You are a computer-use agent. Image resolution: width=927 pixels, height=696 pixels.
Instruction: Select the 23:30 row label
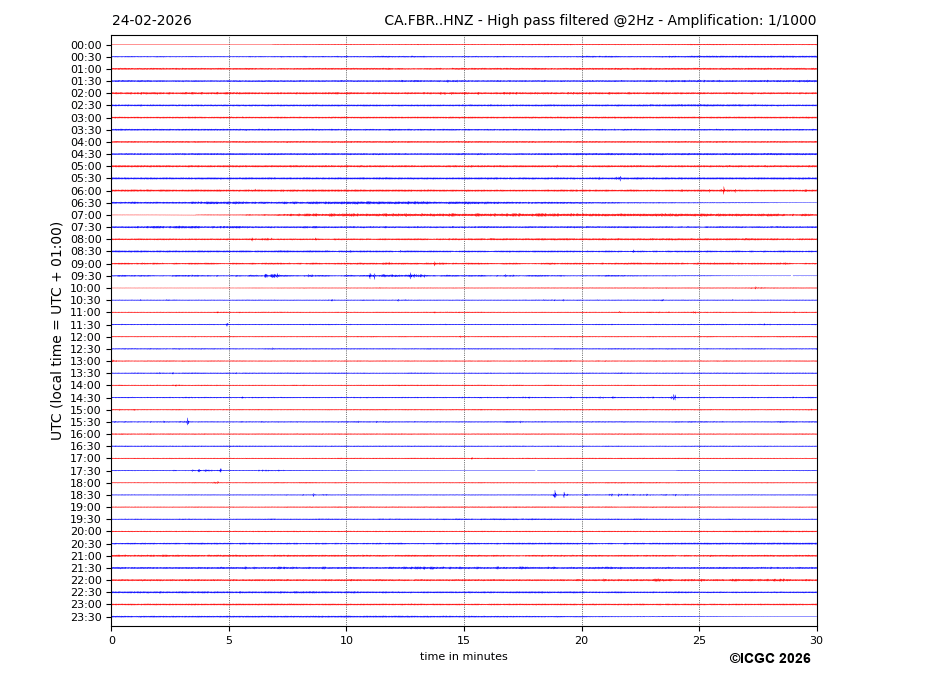[85, 617]
